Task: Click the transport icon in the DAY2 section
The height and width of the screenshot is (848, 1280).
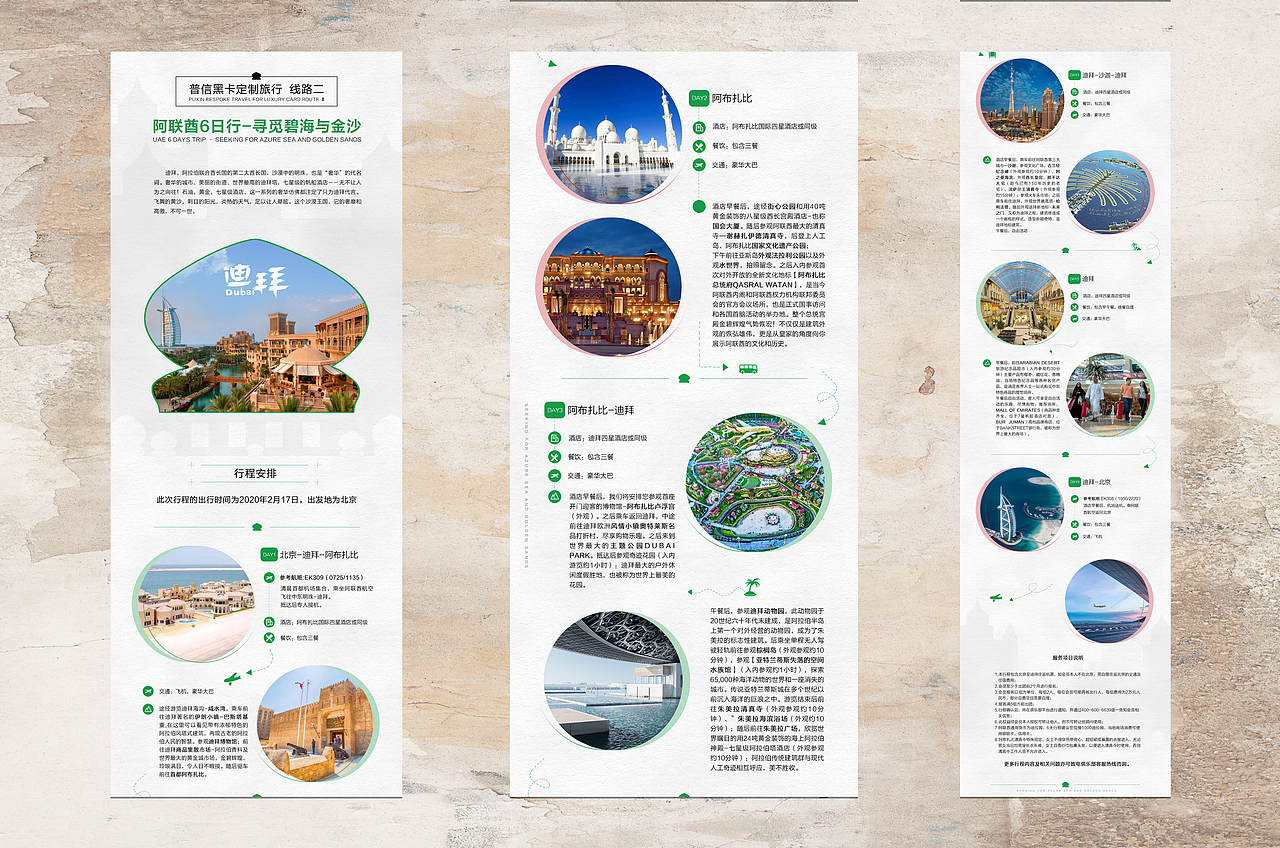Action: 699,165
